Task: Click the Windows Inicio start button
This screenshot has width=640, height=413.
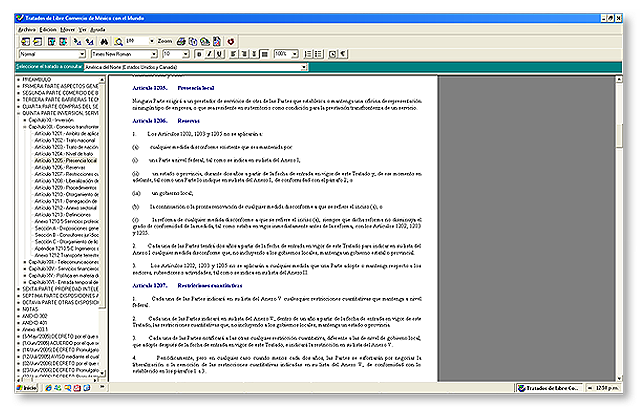Action: (x=27, y=388)
